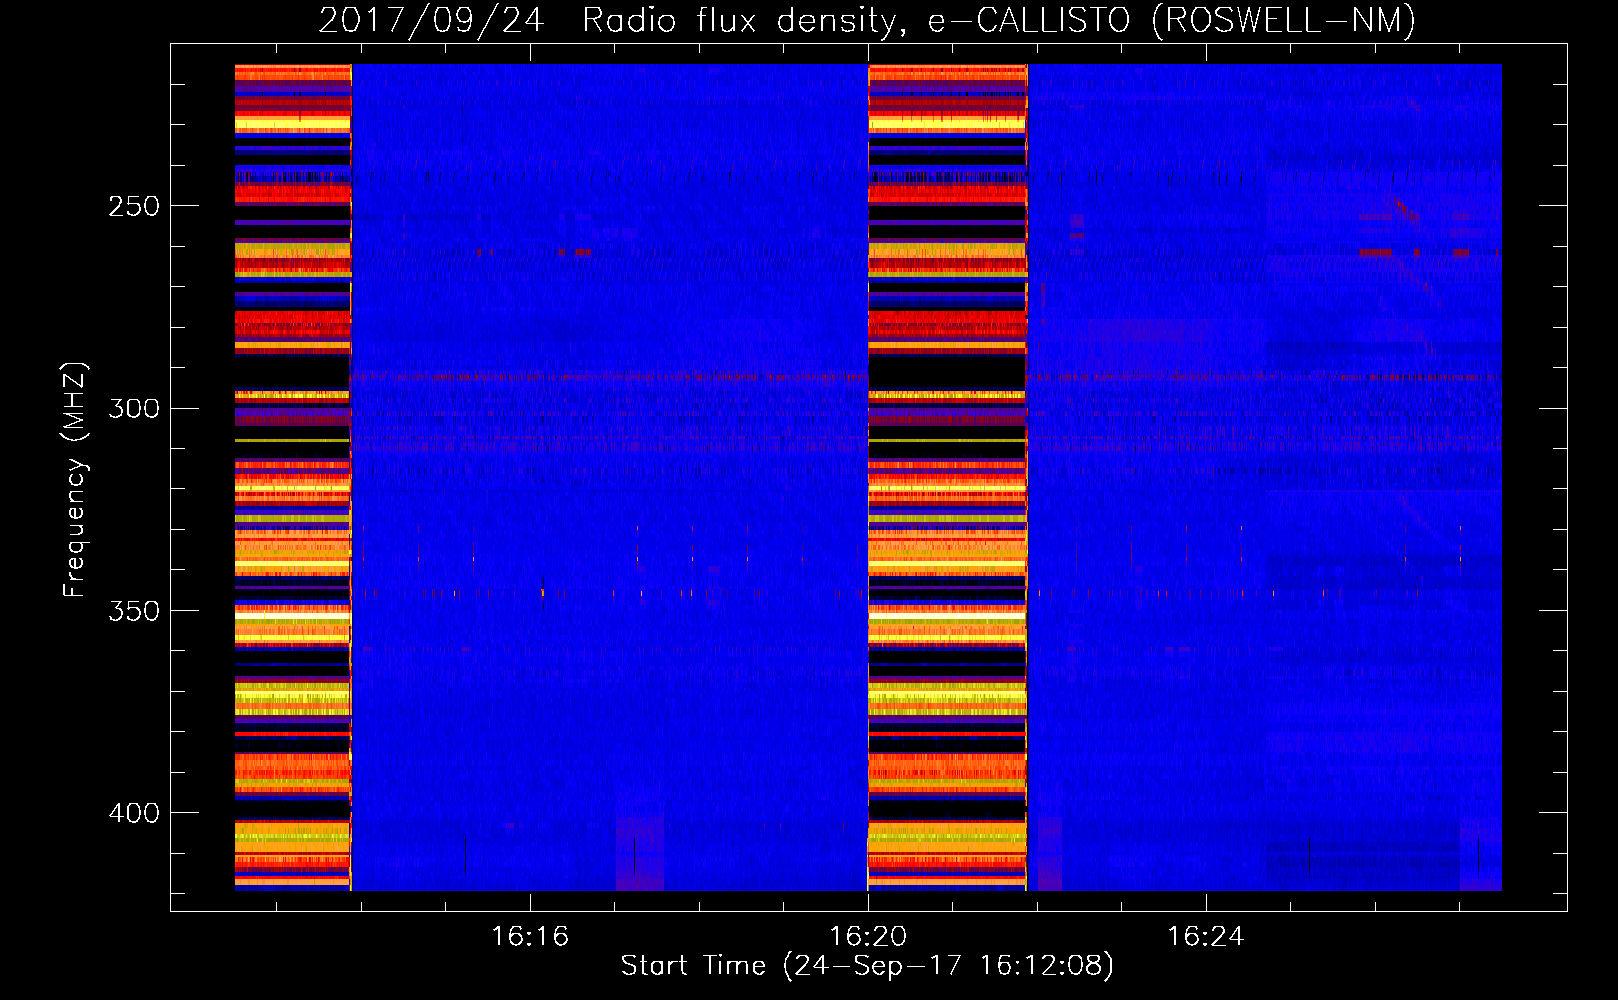Screen dimensions: 1618x1000
Task: Click the 16:20 time tick label
Action: pyautogui.click(x=868, y=936)
